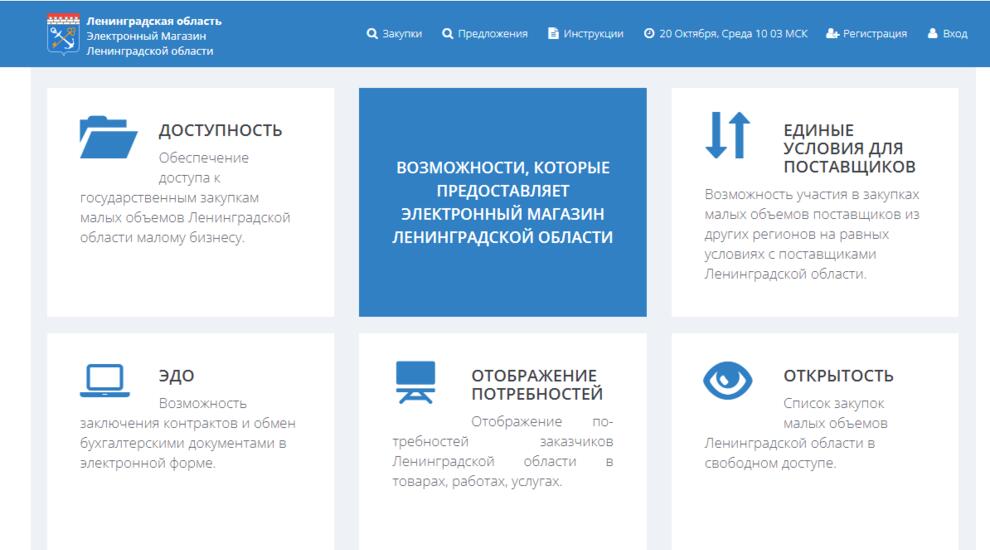Click the magnifier icon next to Закупки
This screenshot has height=550, width=990.
(x=372, y=33)
